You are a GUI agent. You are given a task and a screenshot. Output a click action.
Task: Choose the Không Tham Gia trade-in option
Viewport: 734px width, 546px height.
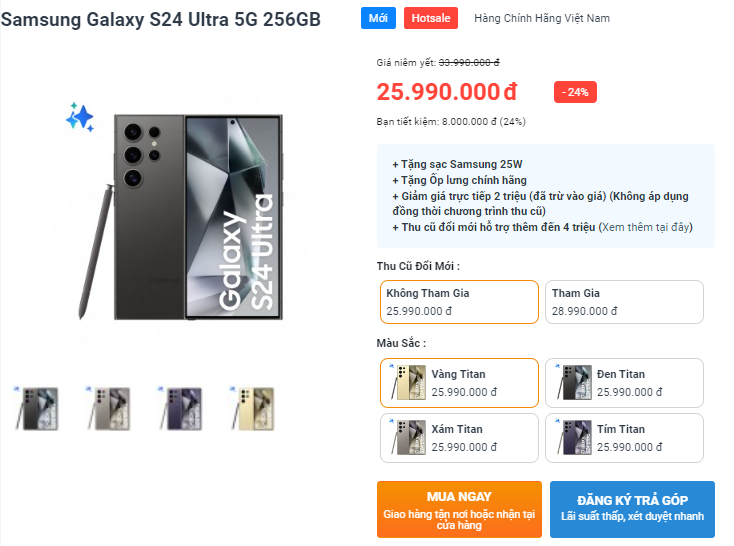pyautogui.click(x=460, y=302)
